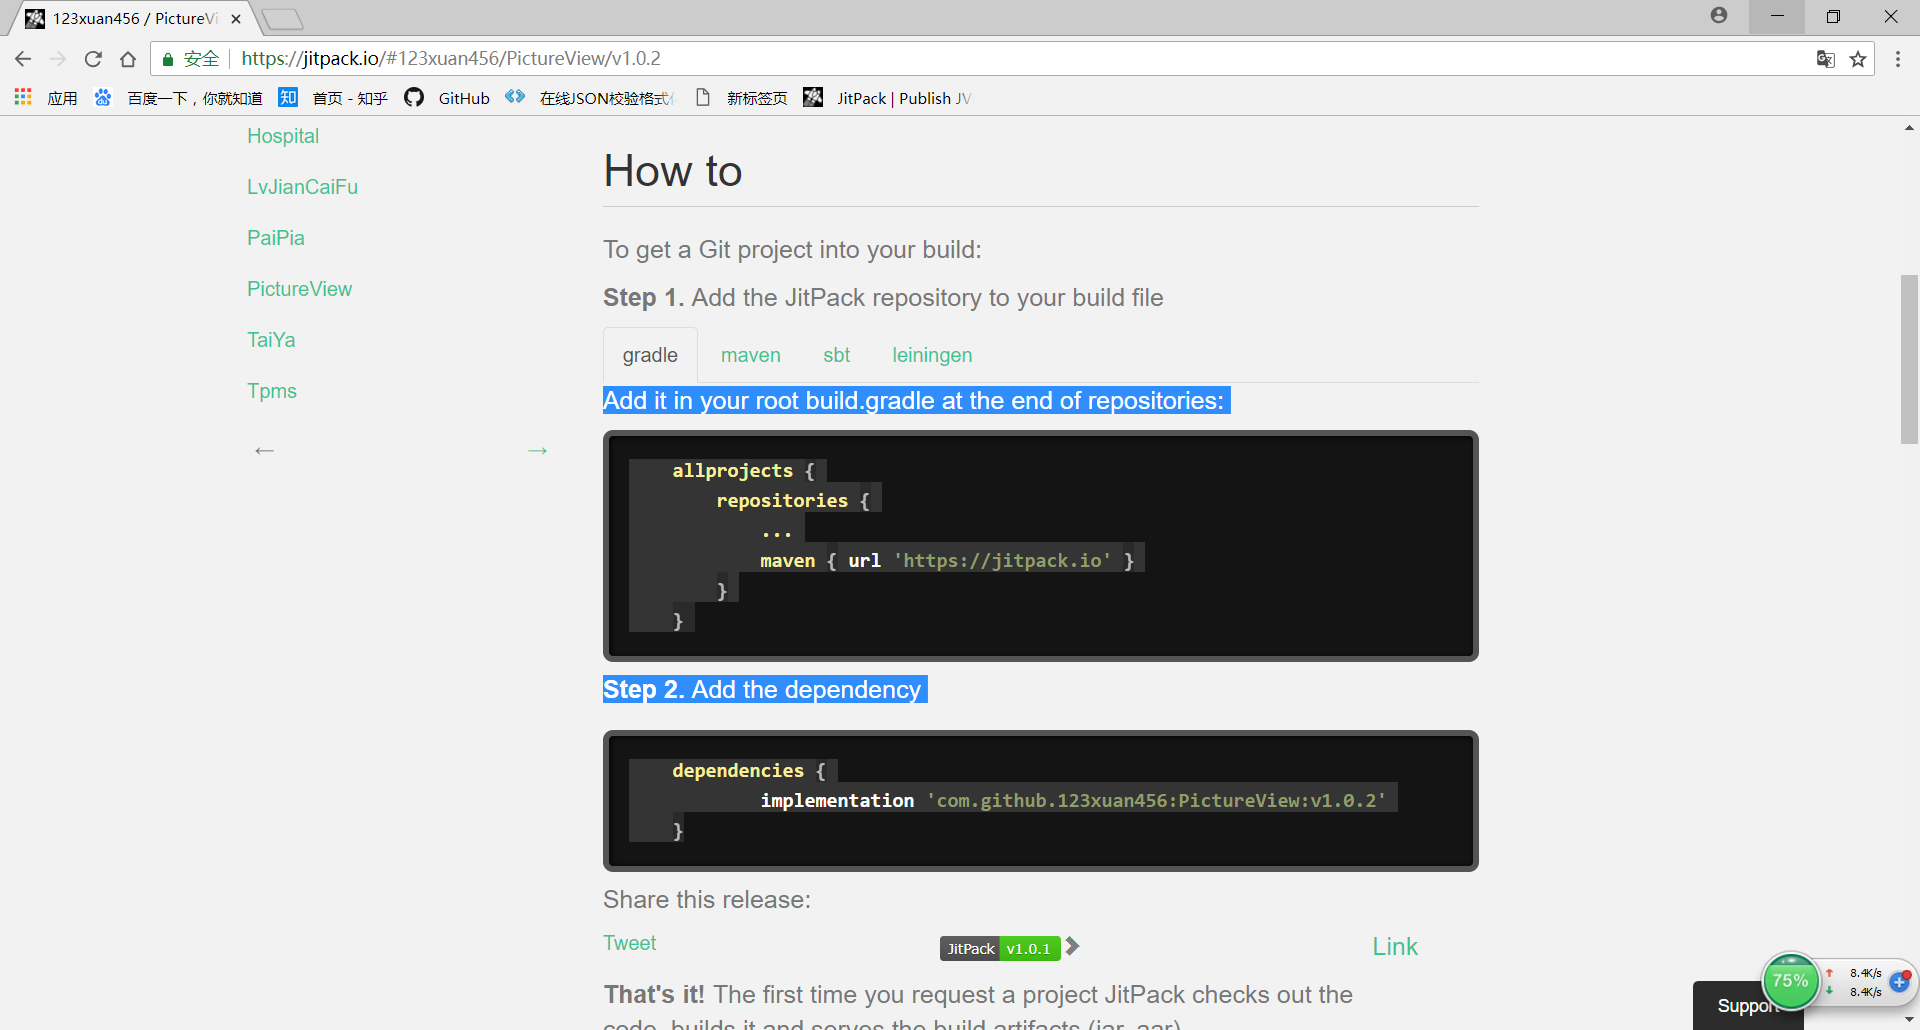Select the gradle tab

coord(650,355)
